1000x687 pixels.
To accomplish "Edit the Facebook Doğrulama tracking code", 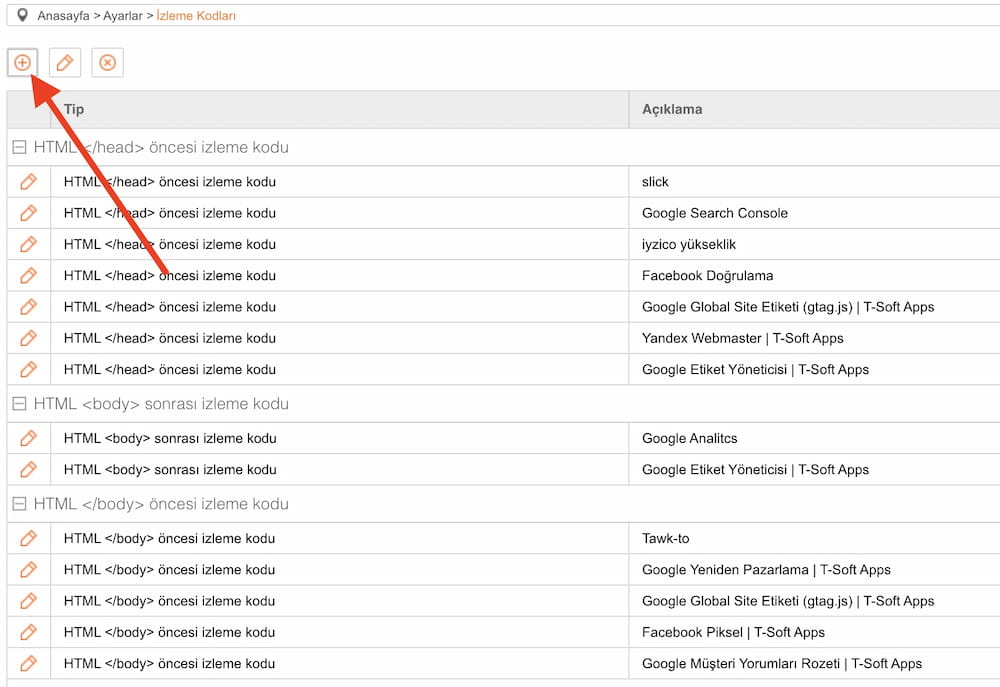I will [28, 275].
